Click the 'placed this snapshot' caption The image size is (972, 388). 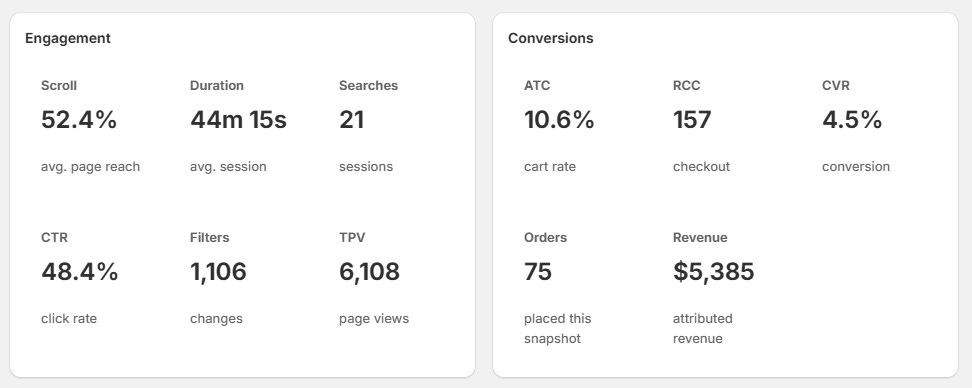(x=558, y=328)
